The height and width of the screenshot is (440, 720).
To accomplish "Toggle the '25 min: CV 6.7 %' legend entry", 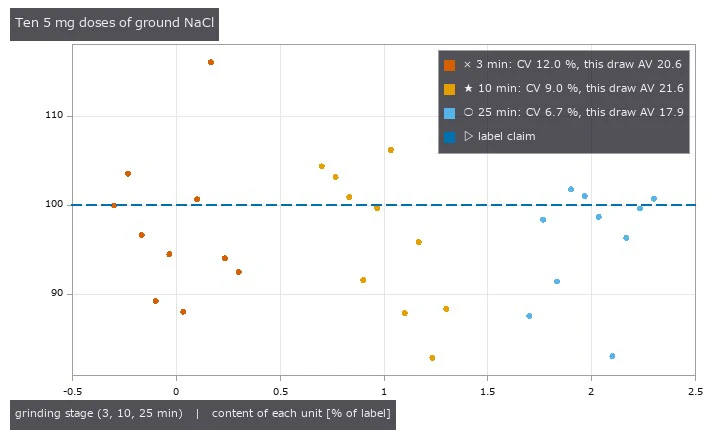I will (564, 113).
